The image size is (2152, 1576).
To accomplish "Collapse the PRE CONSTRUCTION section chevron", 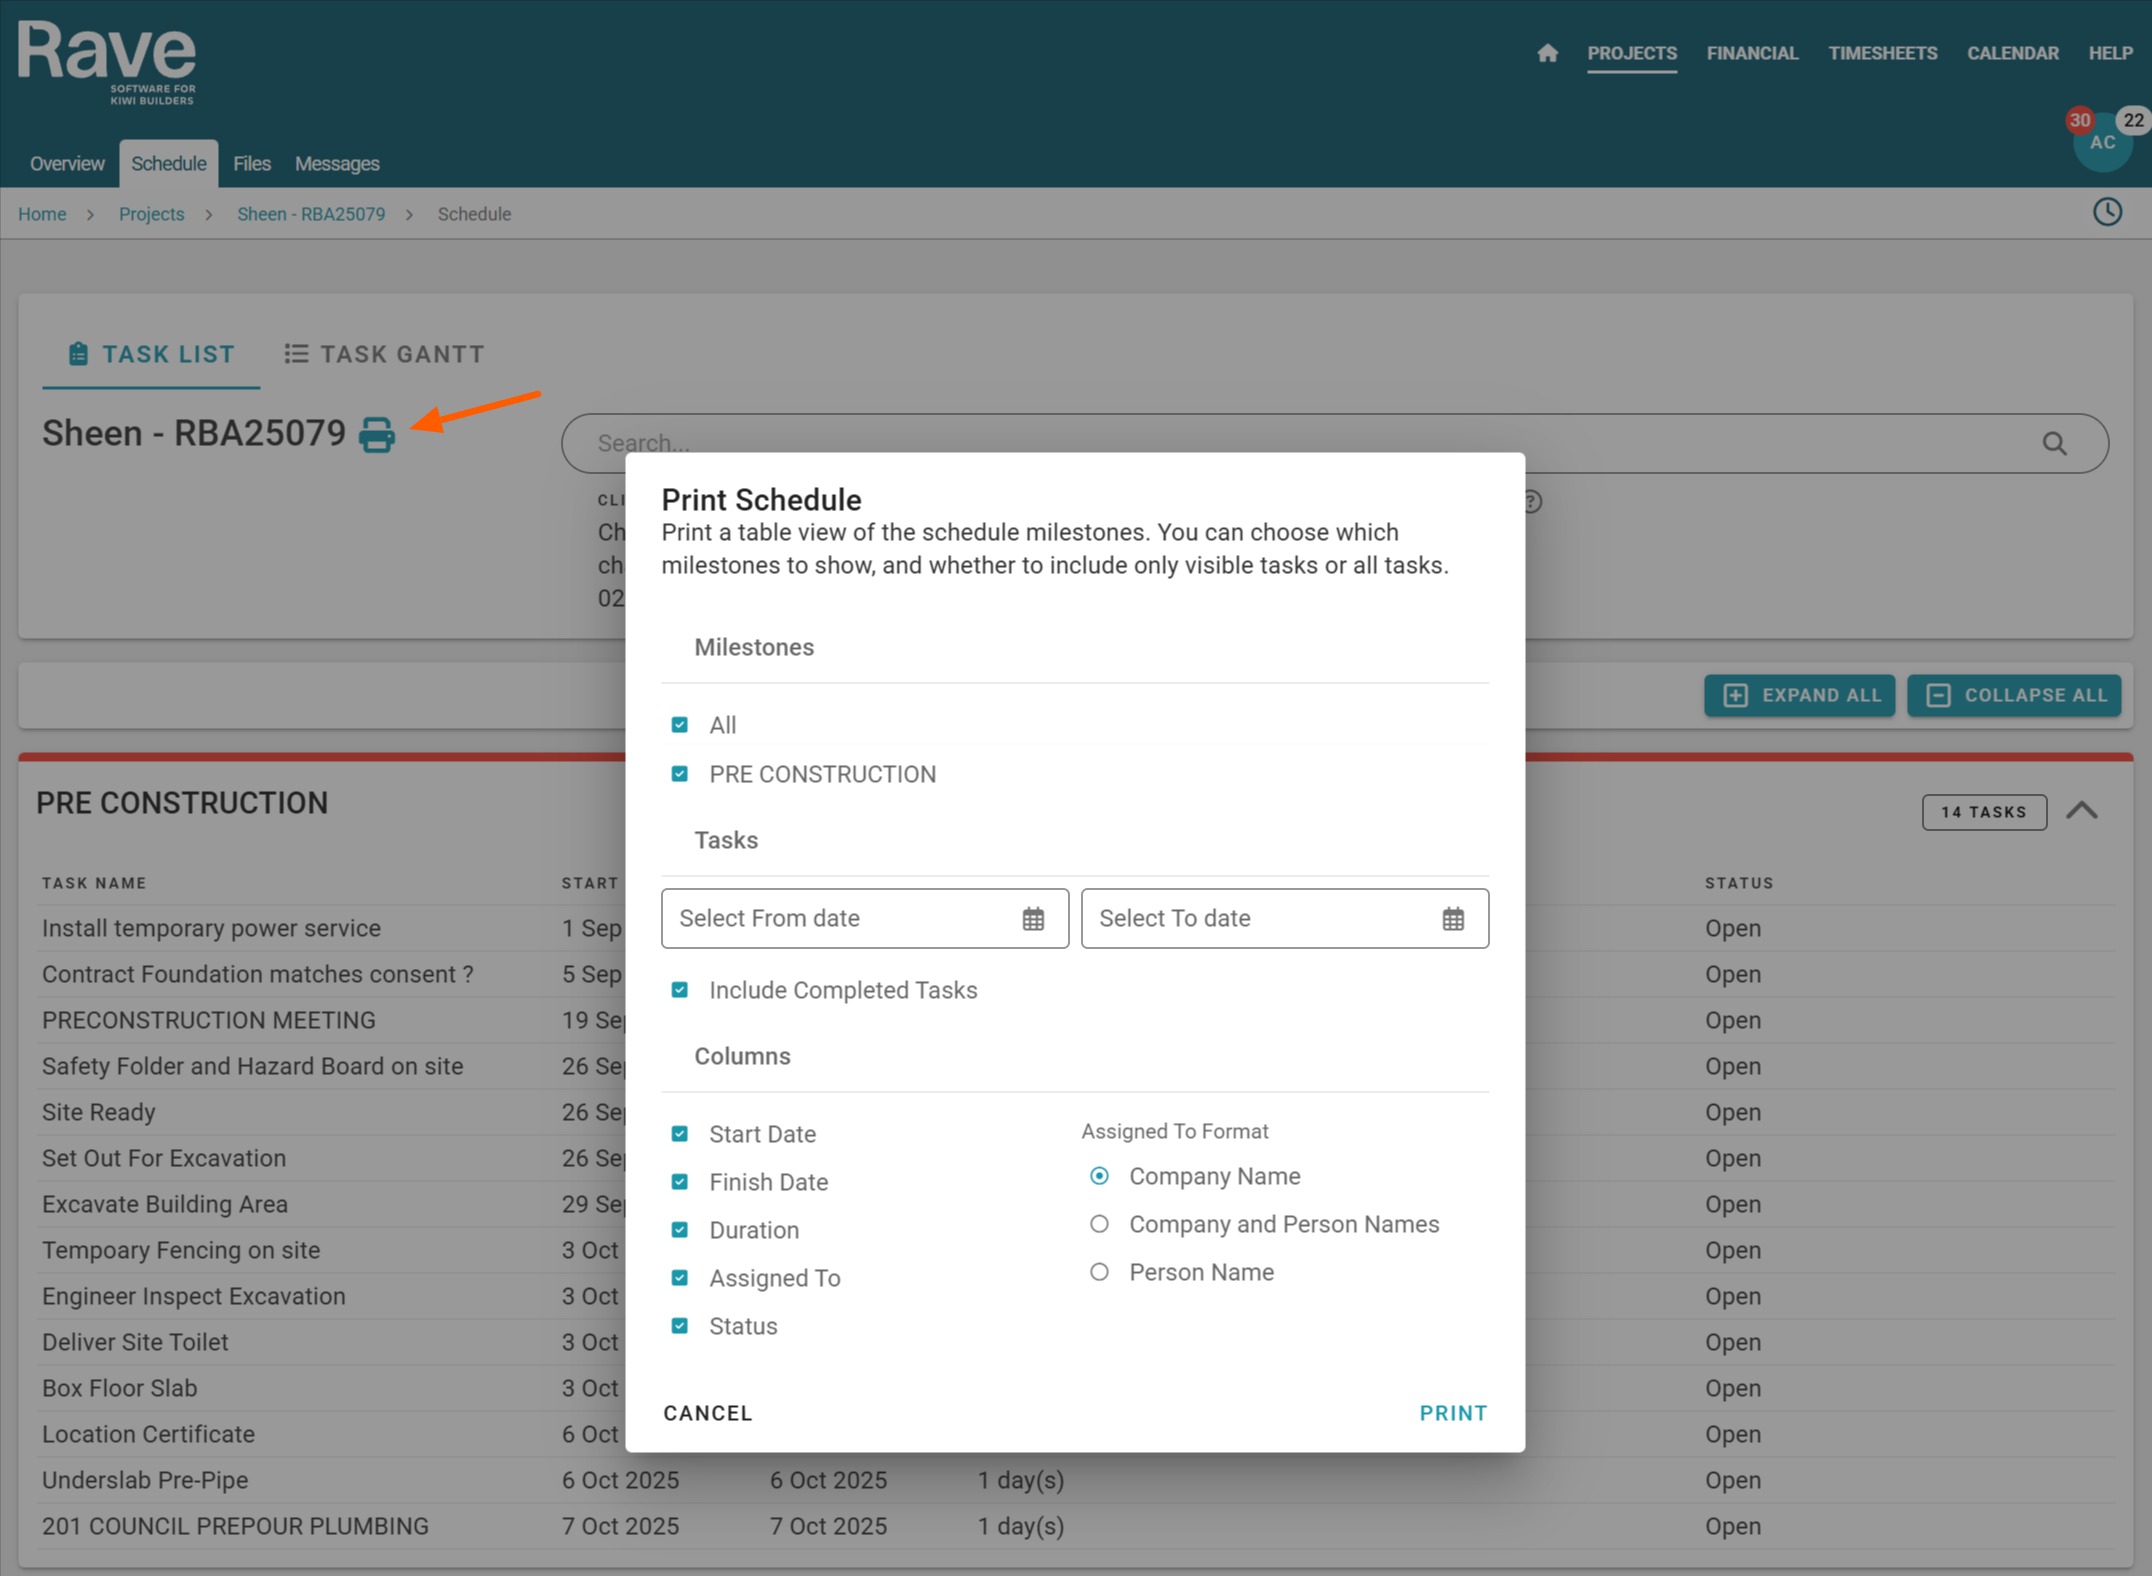I will pos(2081,811).
